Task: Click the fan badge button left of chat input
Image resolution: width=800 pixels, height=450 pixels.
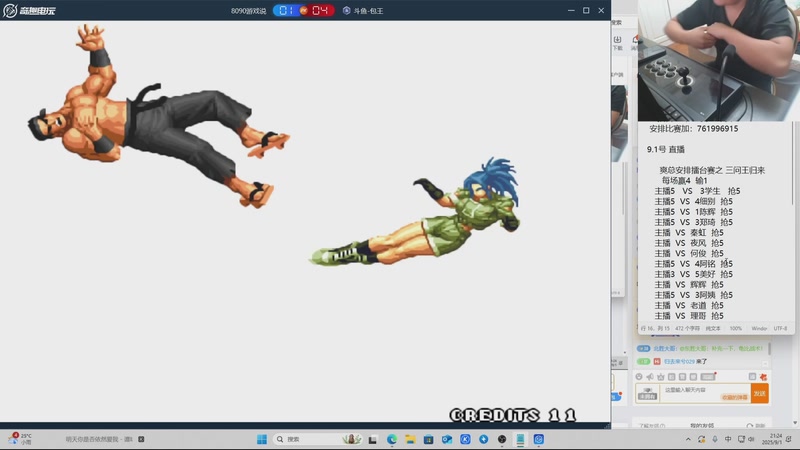Action: click(647, 393)
